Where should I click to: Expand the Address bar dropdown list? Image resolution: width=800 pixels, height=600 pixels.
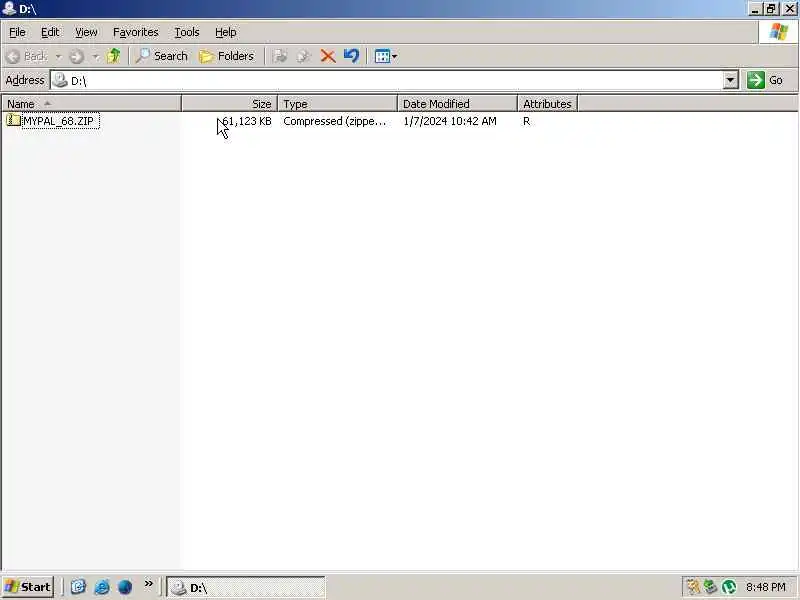coord(730,81)
